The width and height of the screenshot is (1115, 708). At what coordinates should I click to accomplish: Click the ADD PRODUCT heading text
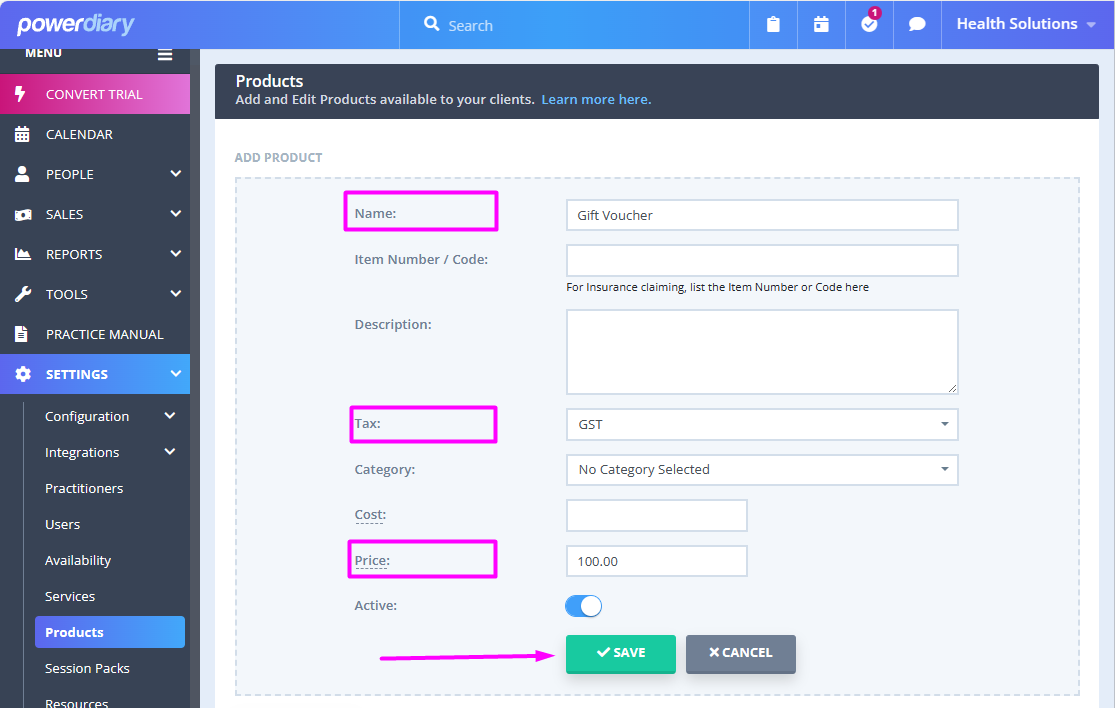[278, 158]
